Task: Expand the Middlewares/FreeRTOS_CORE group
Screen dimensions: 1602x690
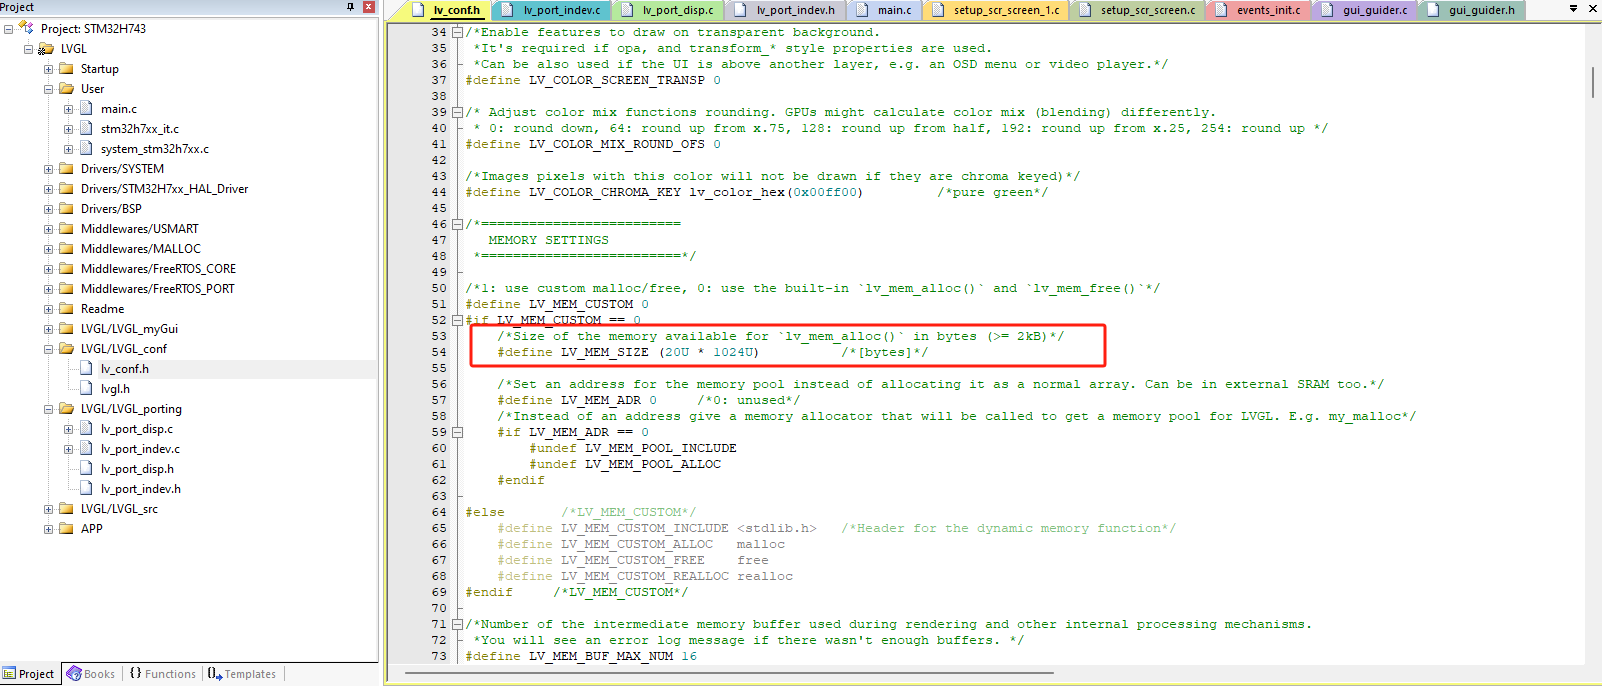Action: 48,269
